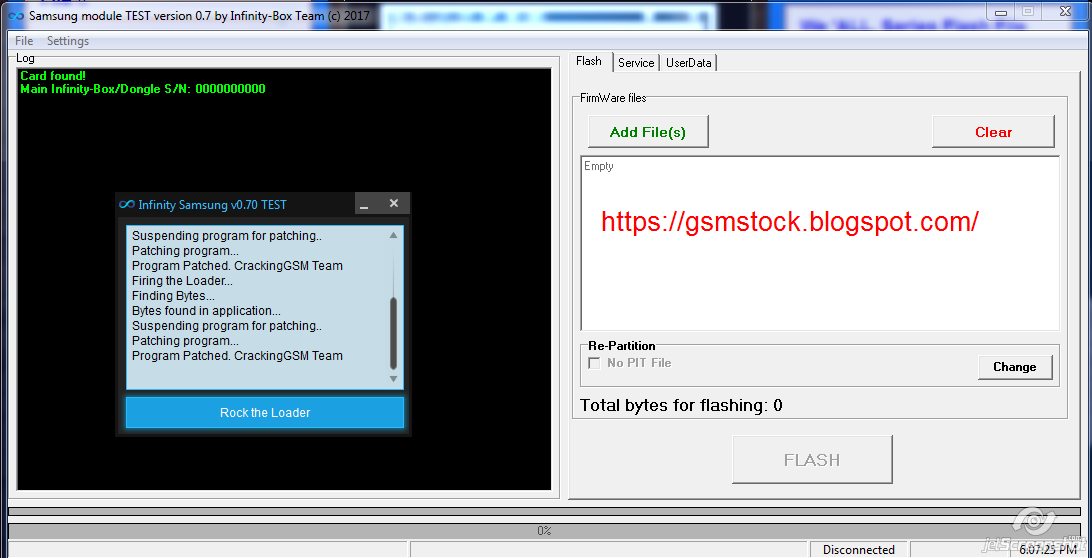Click inside the Empty firmware files list

click(820, 243)
